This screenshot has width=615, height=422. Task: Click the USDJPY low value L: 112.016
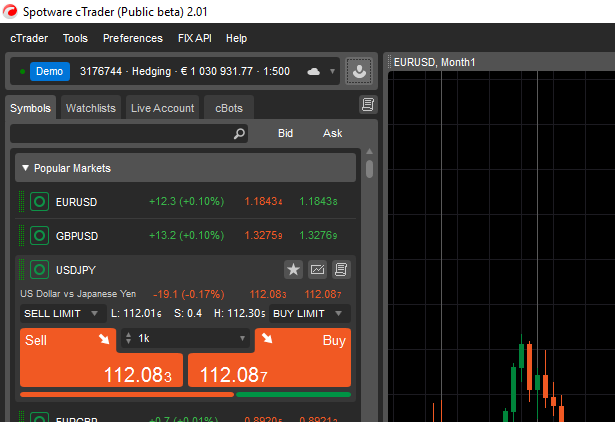click(x=136, y=313)
